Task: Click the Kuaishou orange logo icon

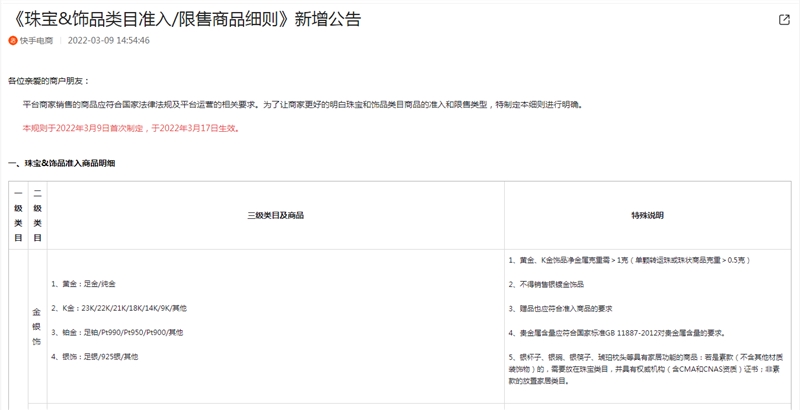Action: (x=13, y=41)
